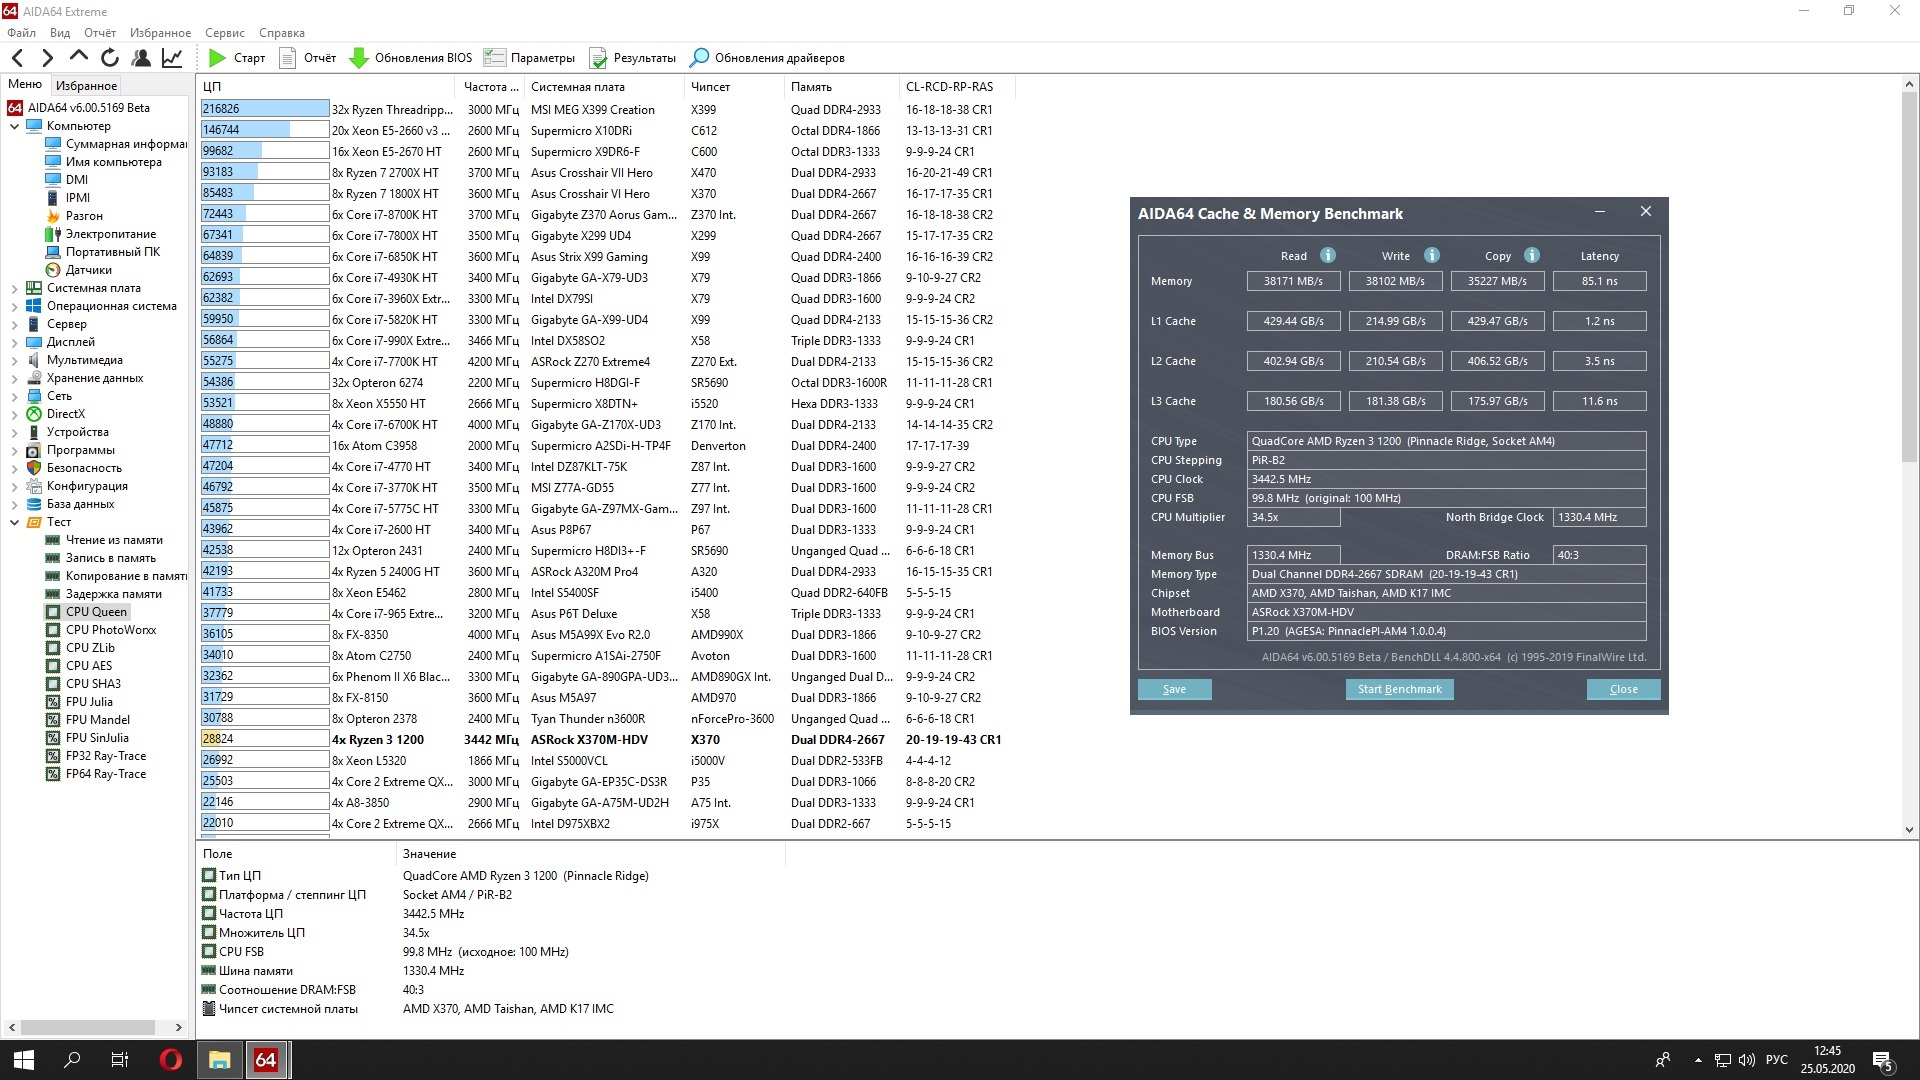Viewport: 1920px width, 1080px height.
Task: Click the Forward navigation arrow in toolbar
Action: point(47,58)
